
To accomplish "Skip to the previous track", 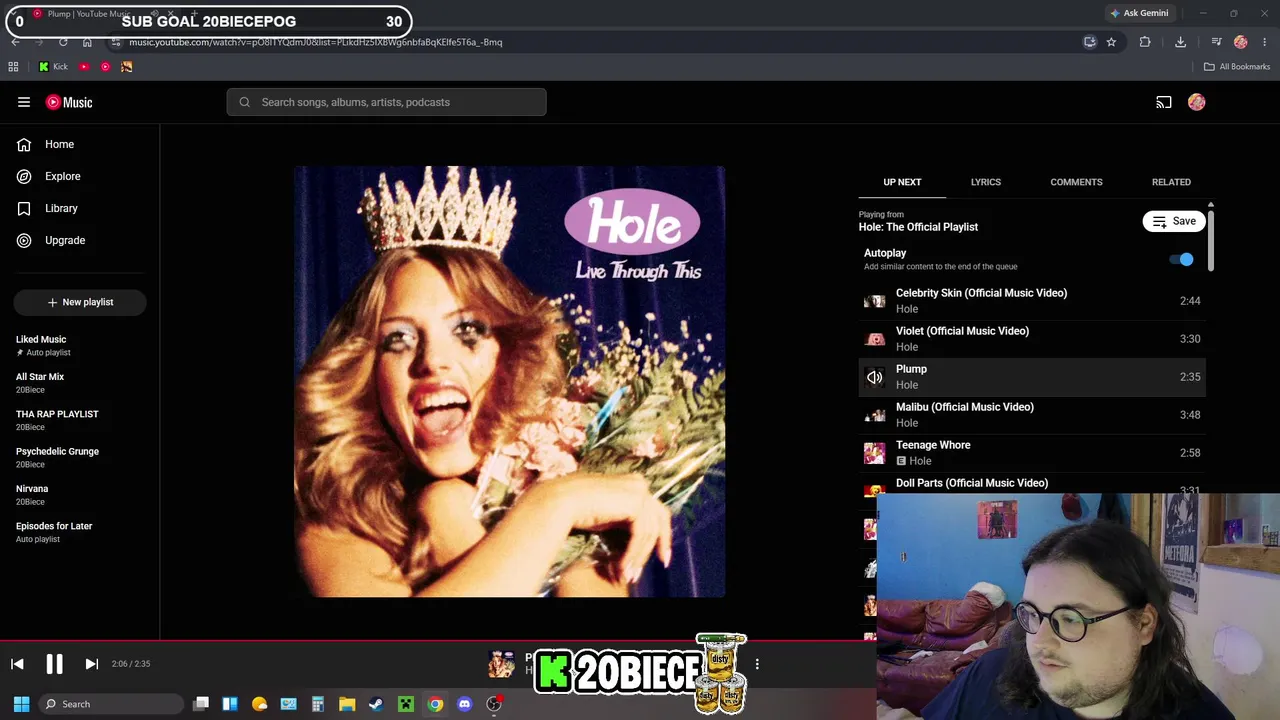I will click(17, 664).
